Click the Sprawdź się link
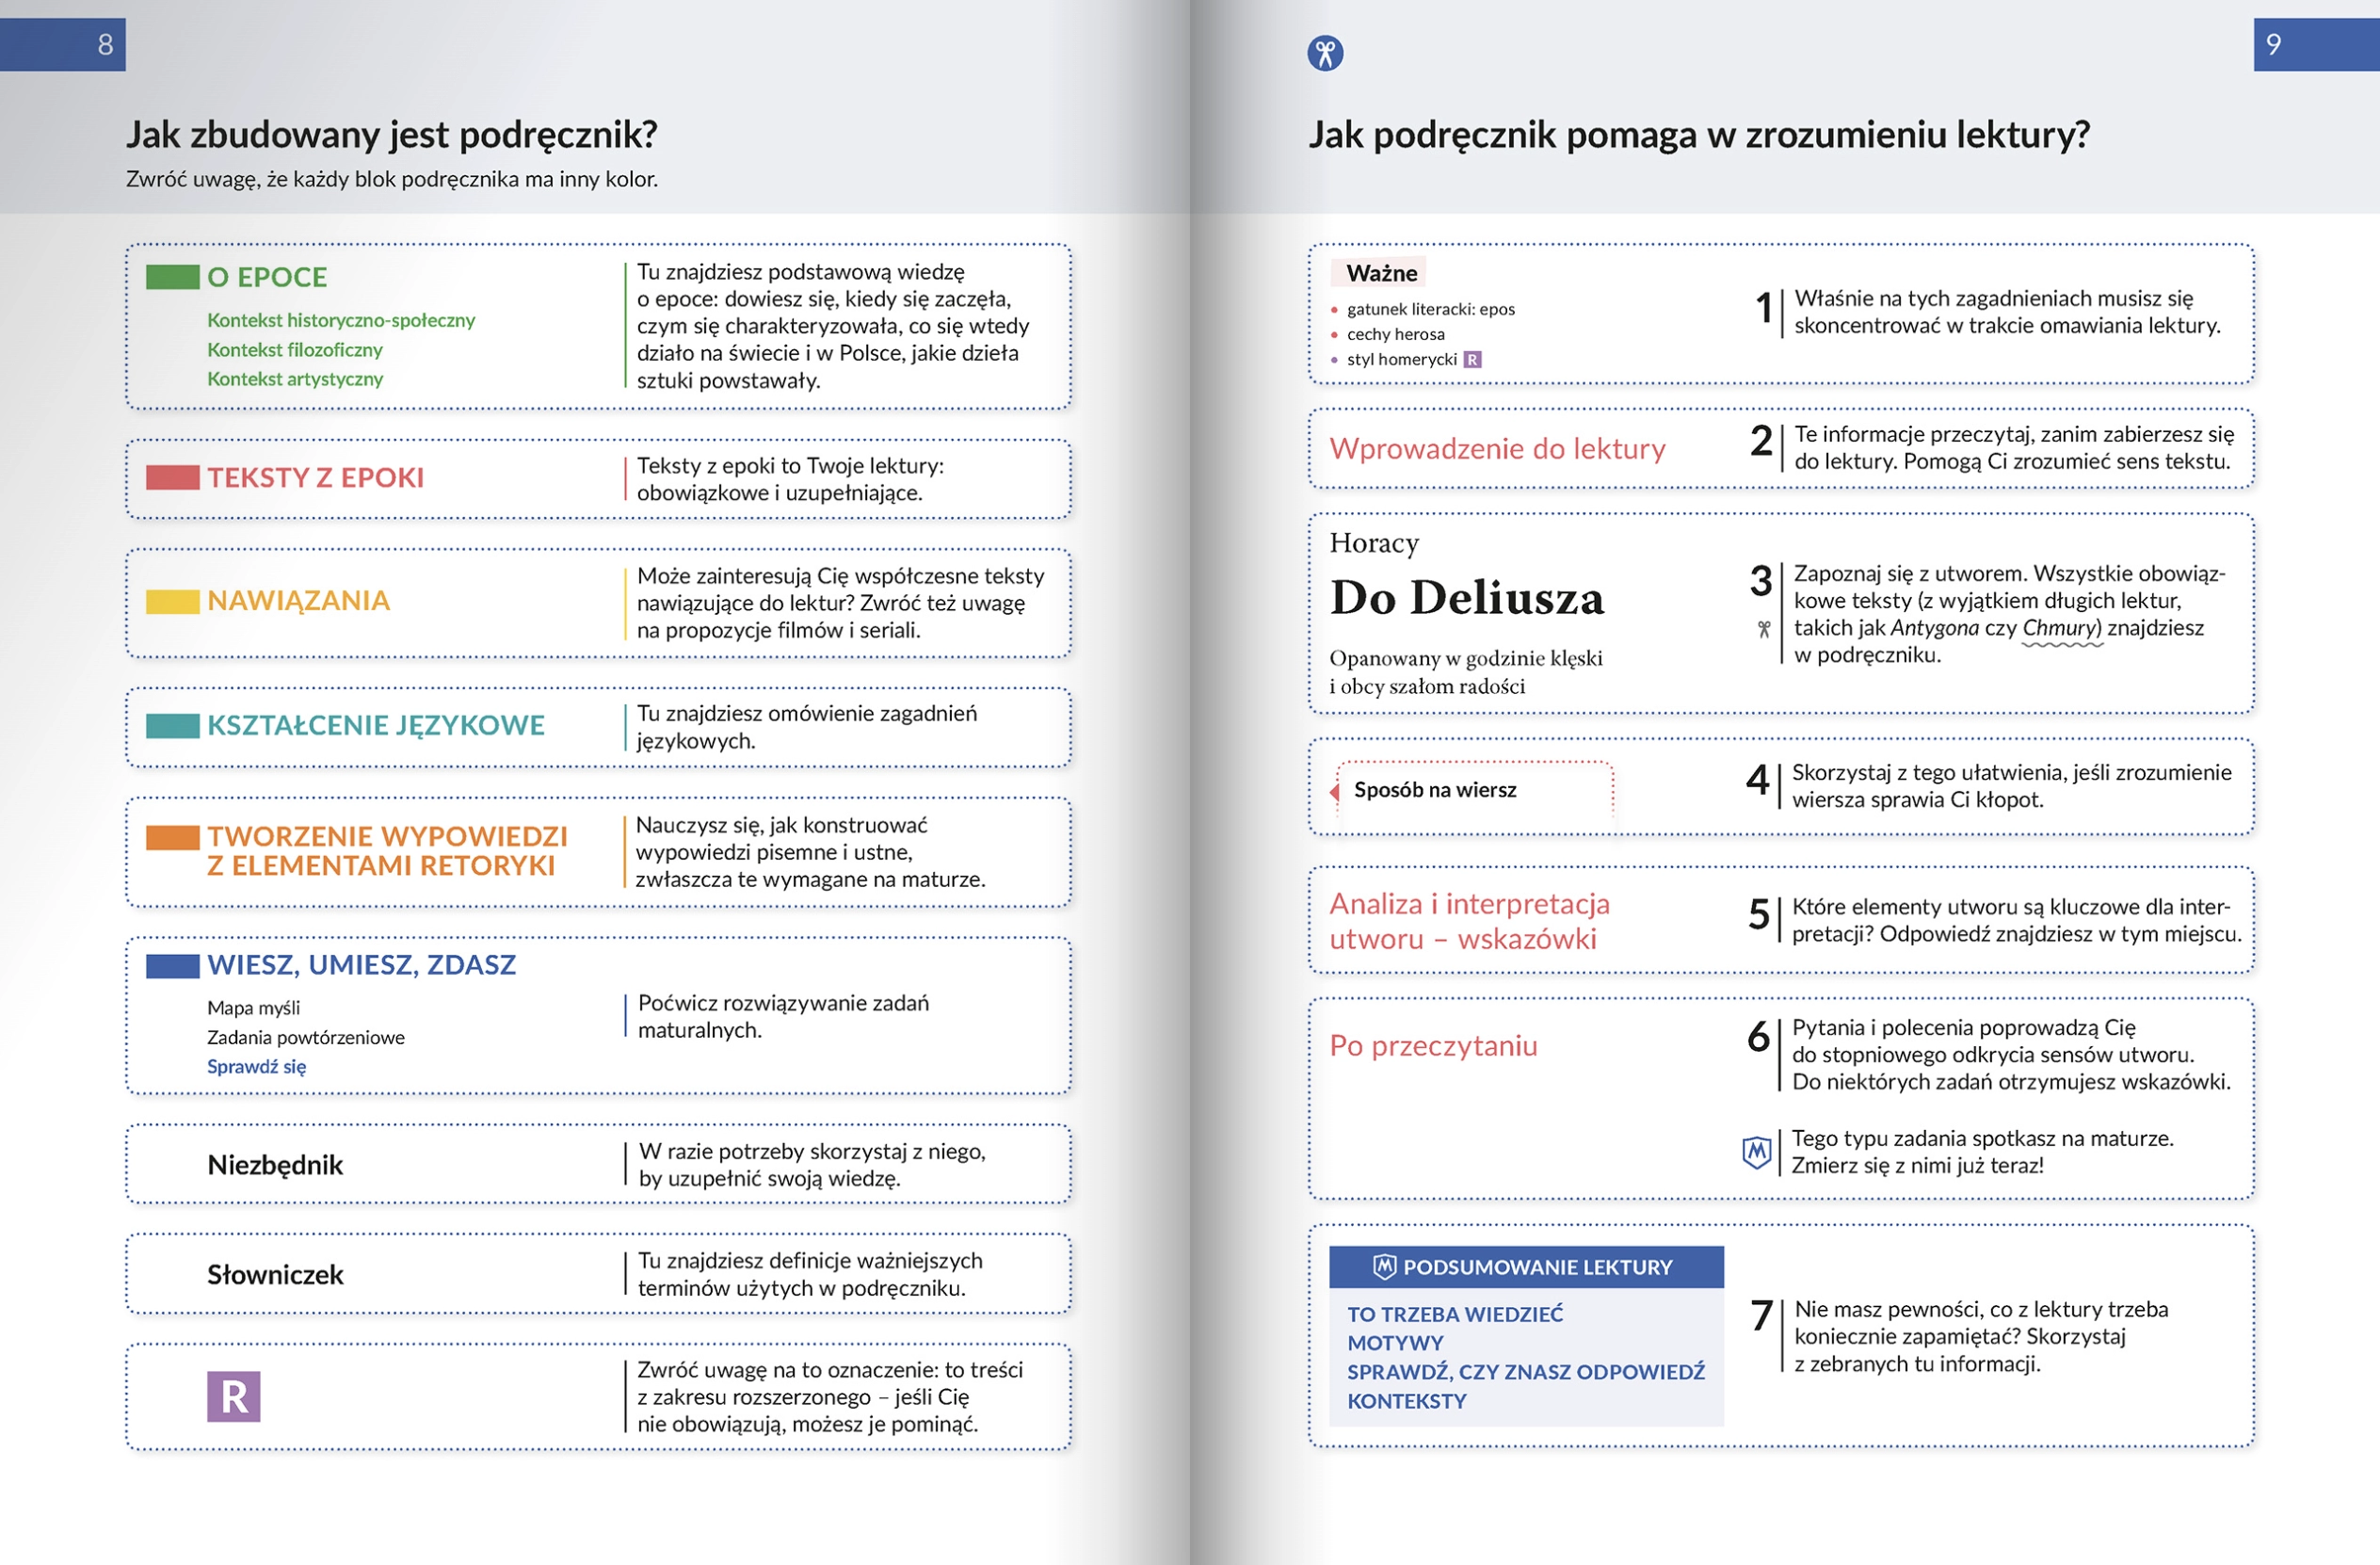The height and width of the screenshot is (1565, 2380). (x=257, y=1067)
